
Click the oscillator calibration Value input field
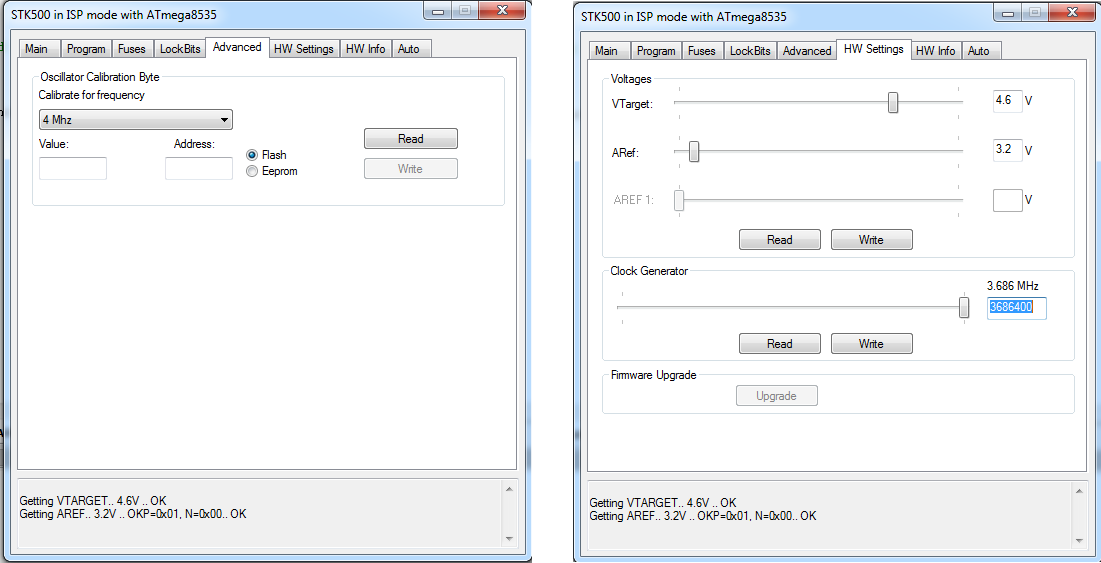pyautogui.click(x=73, y=168)
